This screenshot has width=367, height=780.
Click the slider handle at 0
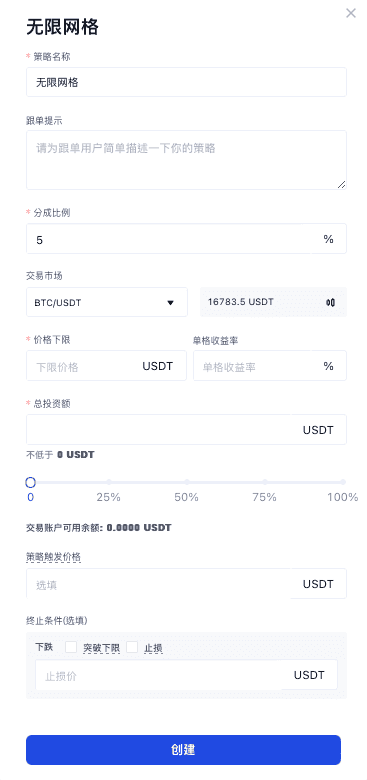click(x=30, y=482)
